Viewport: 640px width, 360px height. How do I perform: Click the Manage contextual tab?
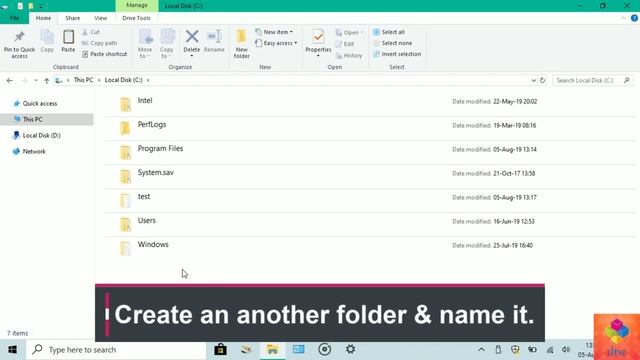137,5
